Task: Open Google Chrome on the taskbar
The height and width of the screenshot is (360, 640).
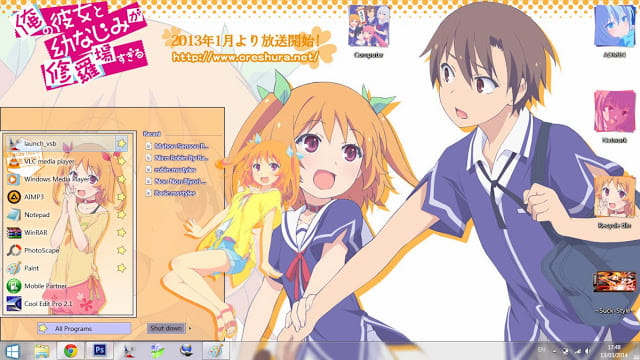Action: pyautogui.click(x=71, y=351)
